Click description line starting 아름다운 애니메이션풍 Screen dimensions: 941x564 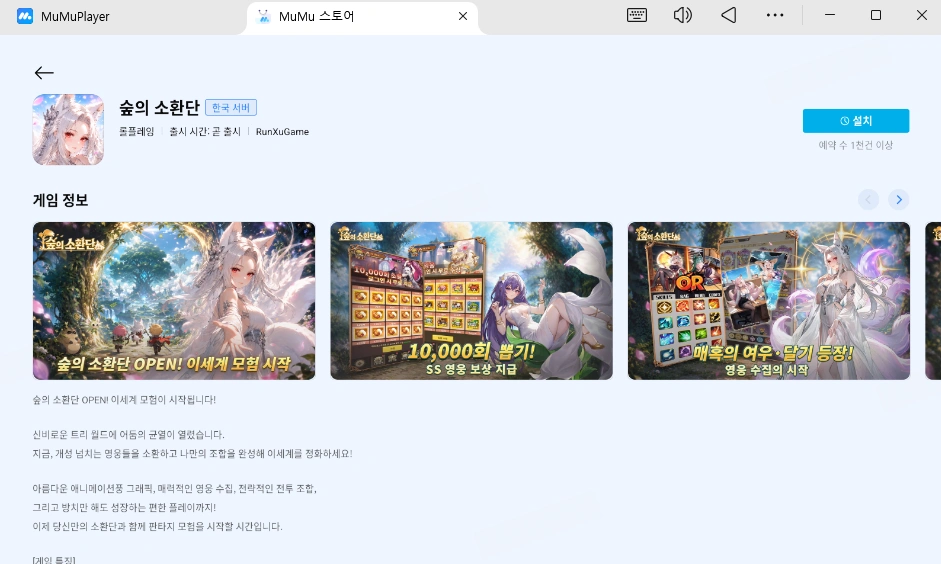click(175, 488)
